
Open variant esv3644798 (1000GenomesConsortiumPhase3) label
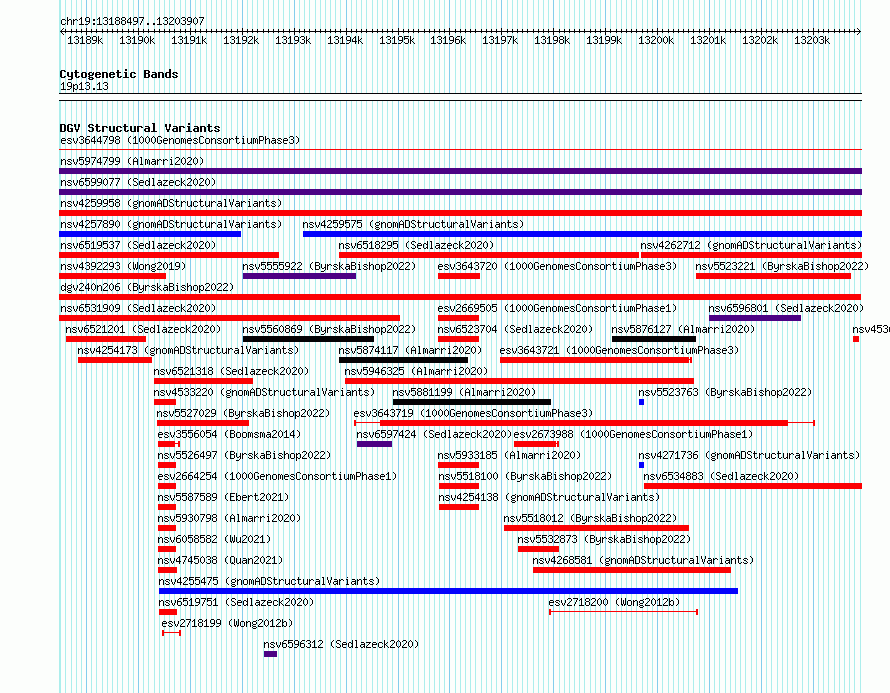pyautogui.click(x=180, y=140)
